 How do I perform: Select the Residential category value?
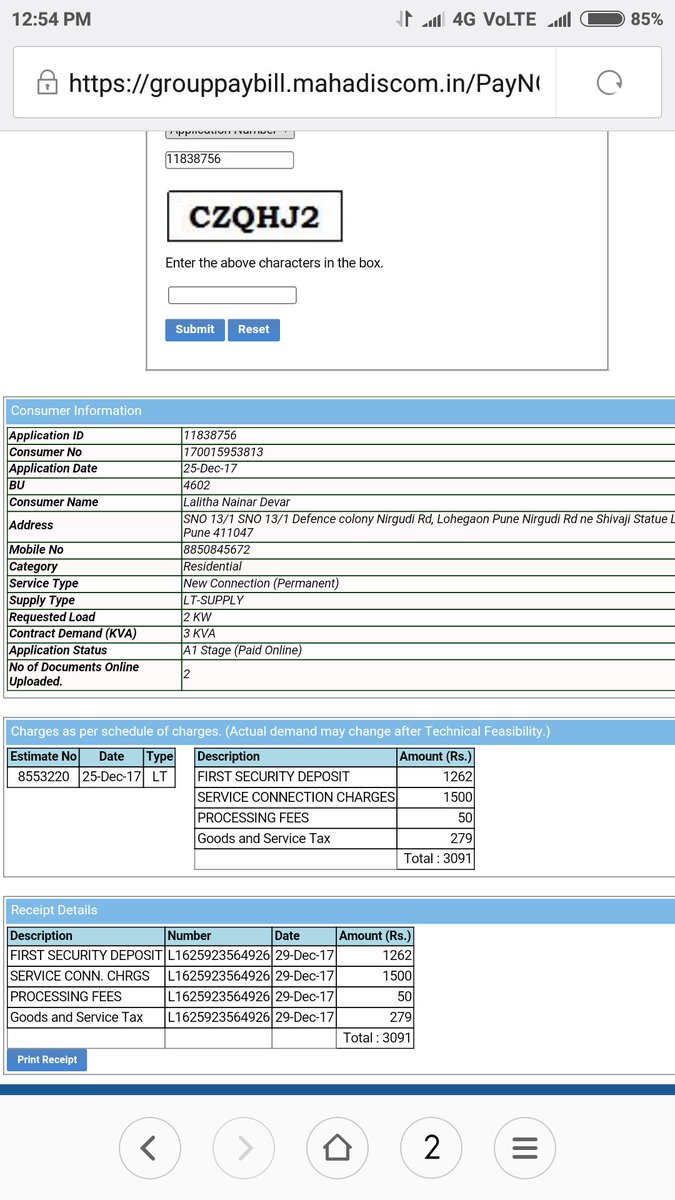(x=213, y=566)
